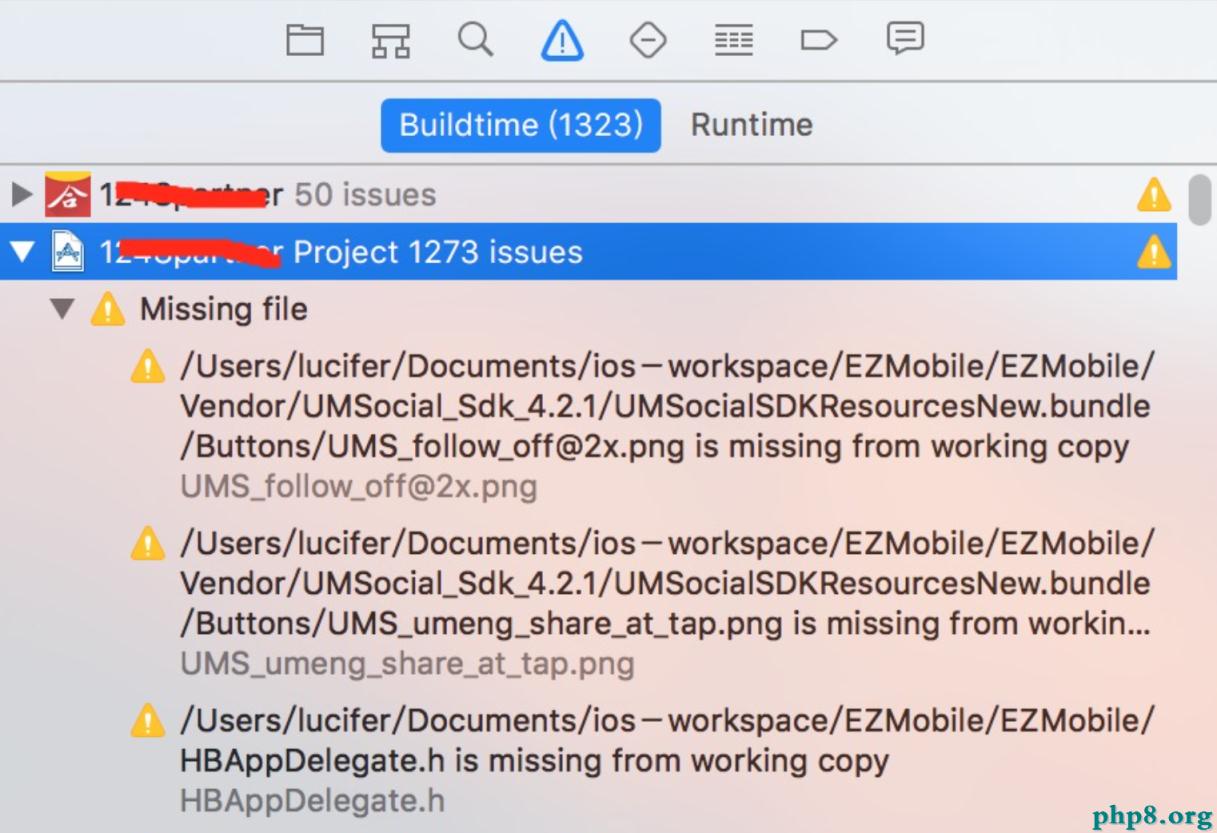This screenshot has height=833, width=1217.
Task: Click the warning badge on the Project 1273 issues row
Action: pyautogui.click(x=1153, y=252)
